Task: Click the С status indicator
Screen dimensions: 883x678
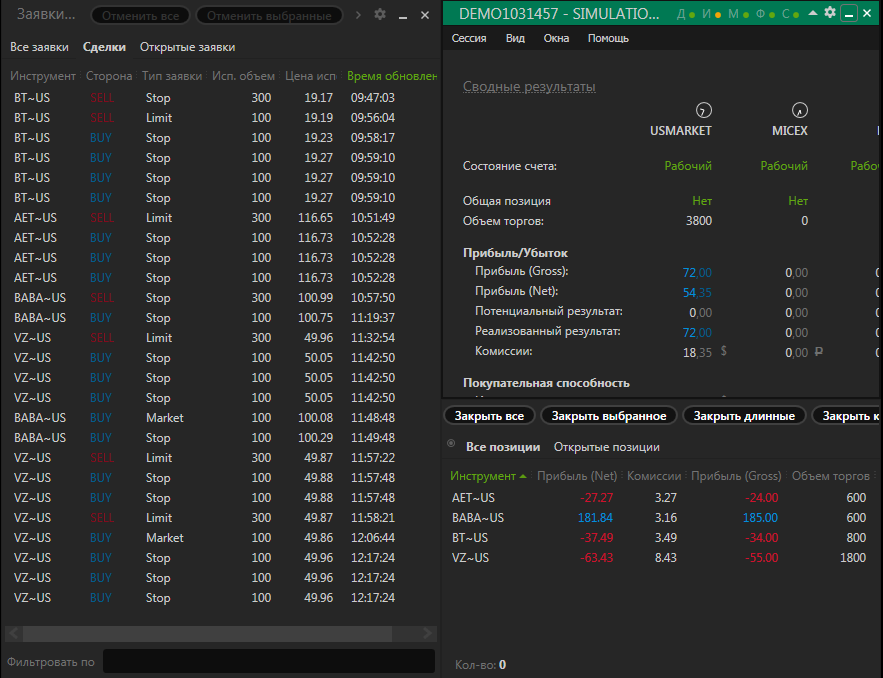Action: (791, 14)
